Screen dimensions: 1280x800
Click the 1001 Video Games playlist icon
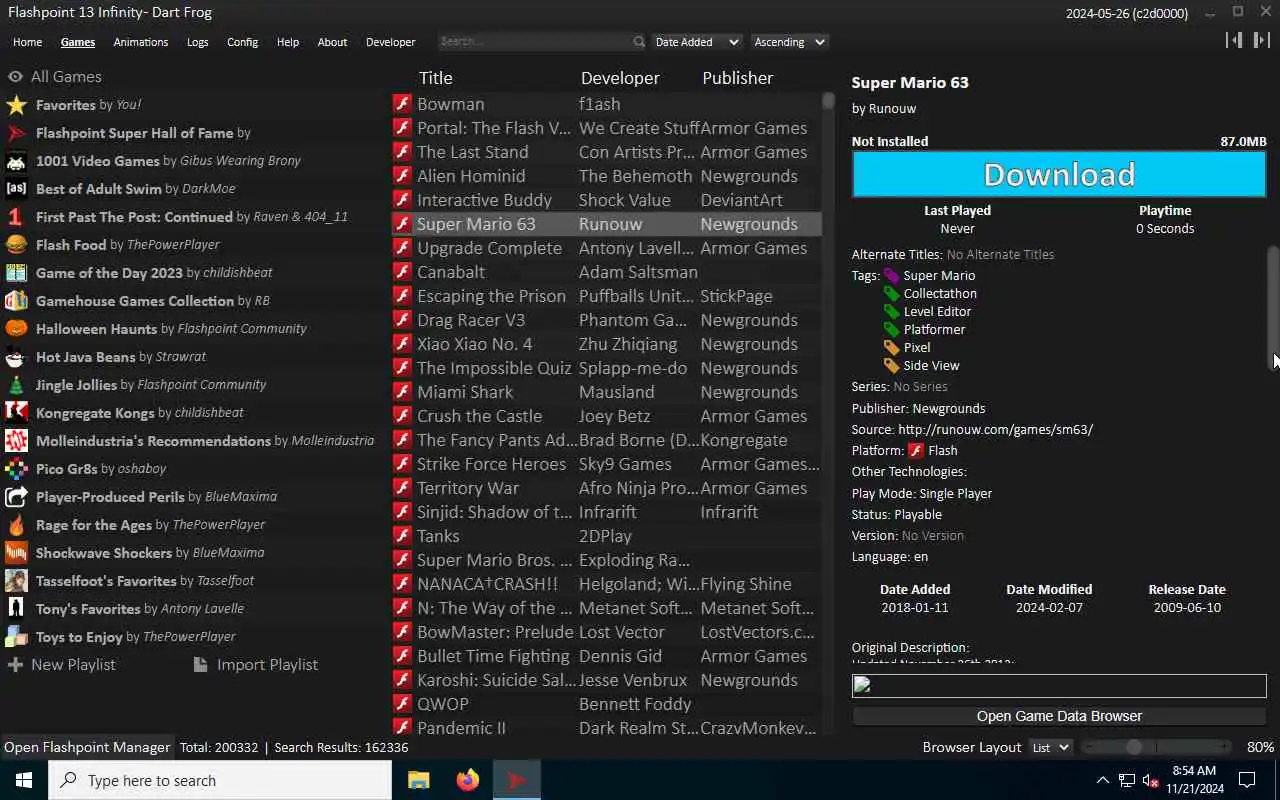coord(16,161)
